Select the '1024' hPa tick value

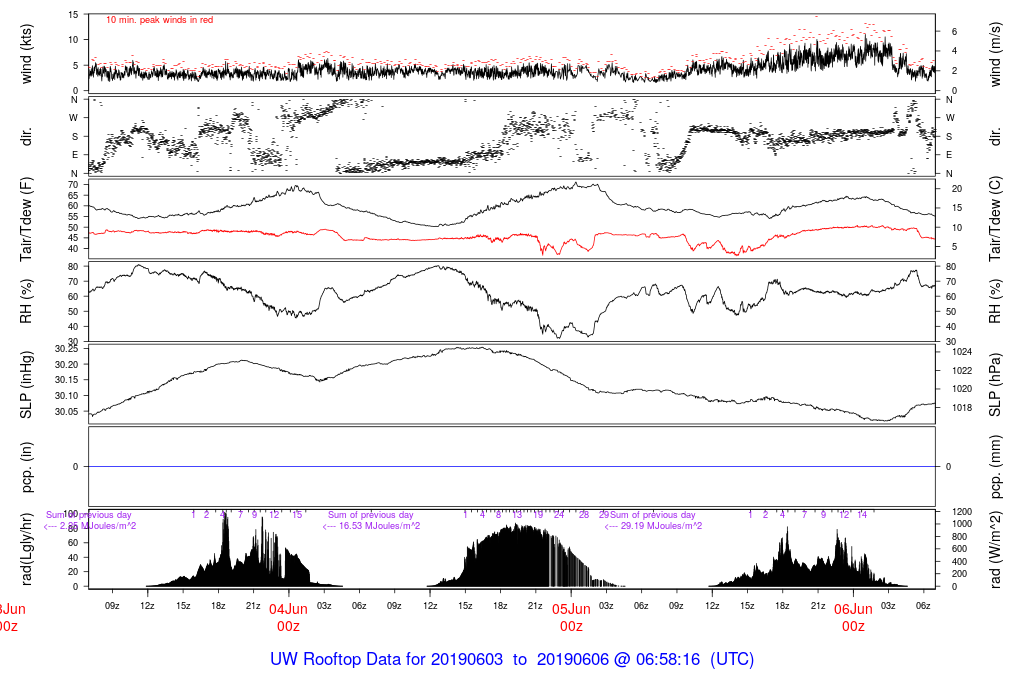[x=962, y=352]
